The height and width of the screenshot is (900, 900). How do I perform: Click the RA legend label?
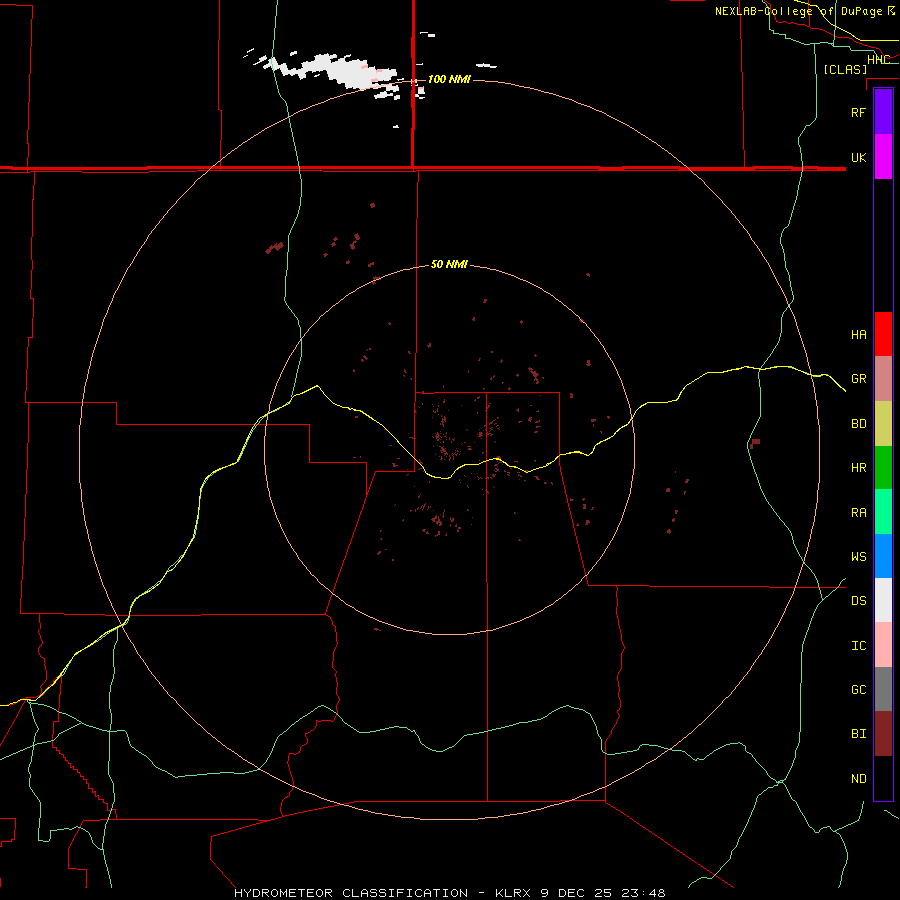click(858, 513)
